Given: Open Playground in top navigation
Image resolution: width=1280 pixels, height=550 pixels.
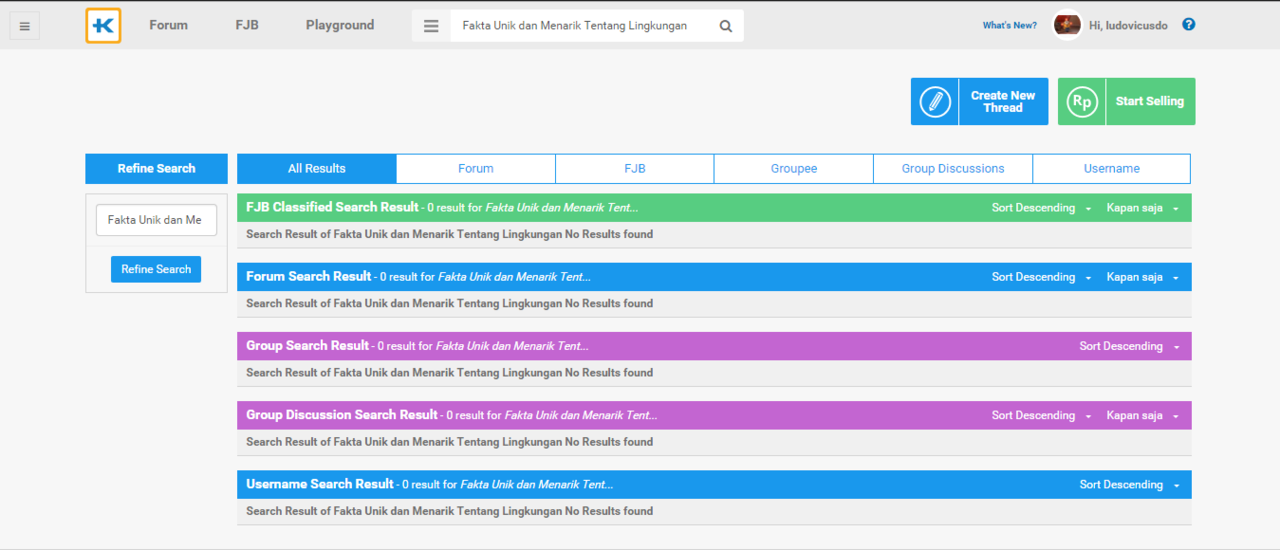Looking at the screenshot, I should [340, 25].
